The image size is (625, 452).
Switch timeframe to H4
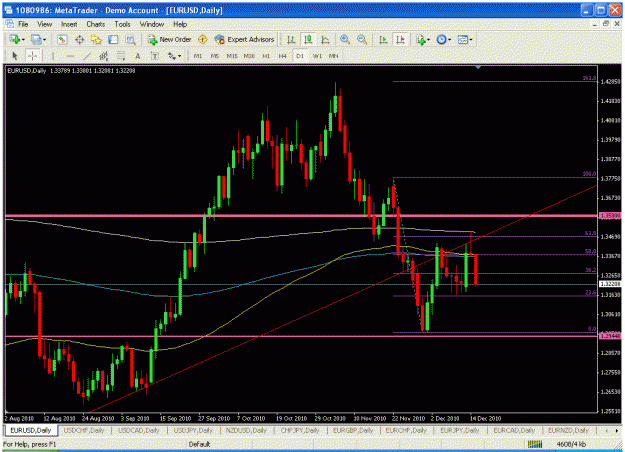tap(283, 56)
